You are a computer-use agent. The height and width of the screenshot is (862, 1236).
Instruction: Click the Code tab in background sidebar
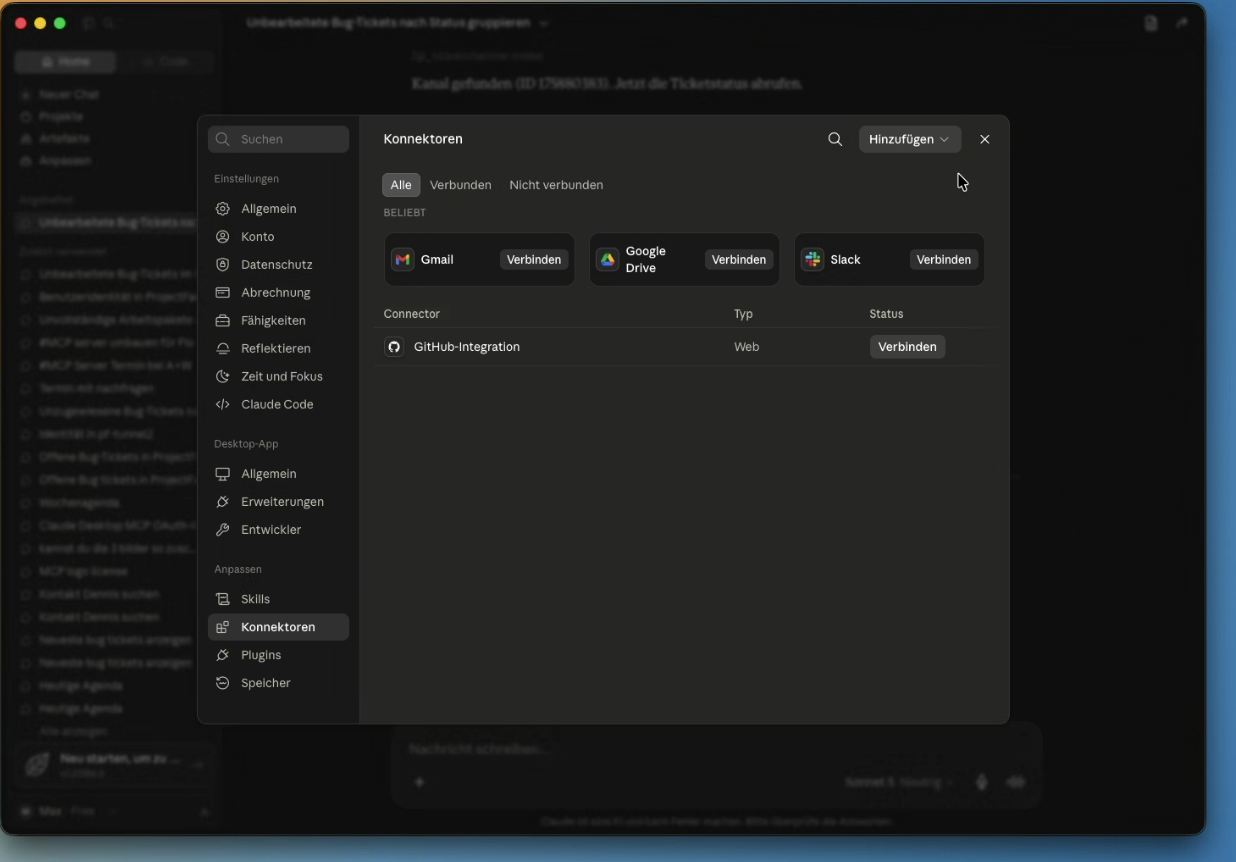(165, 62)
